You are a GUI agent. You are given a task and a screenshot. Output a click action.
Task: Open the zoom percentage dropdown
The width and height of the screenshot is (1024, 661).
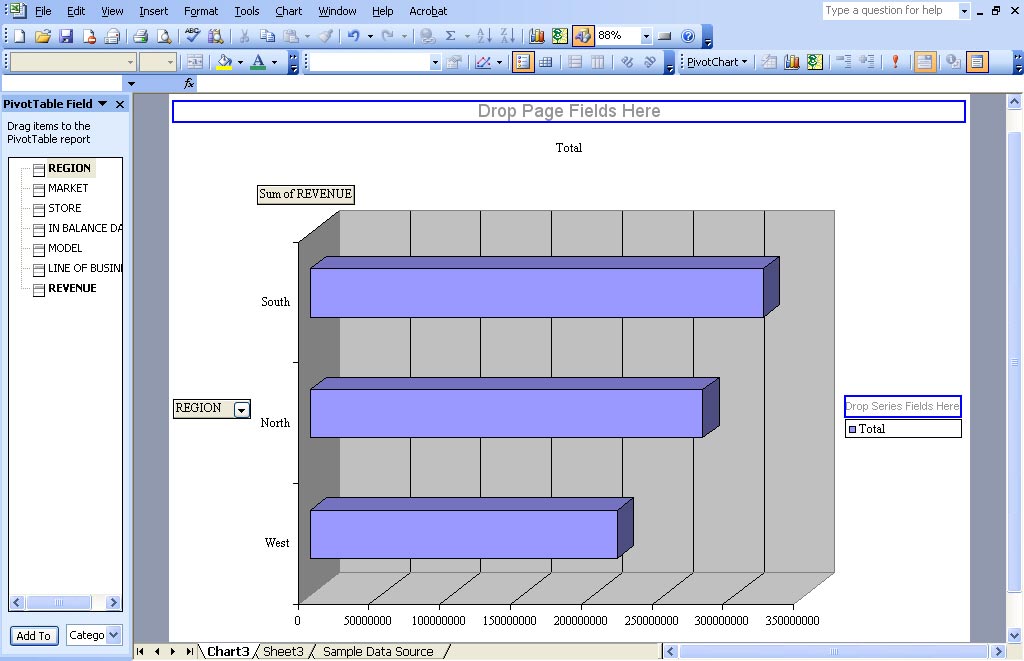coord(646,36)
